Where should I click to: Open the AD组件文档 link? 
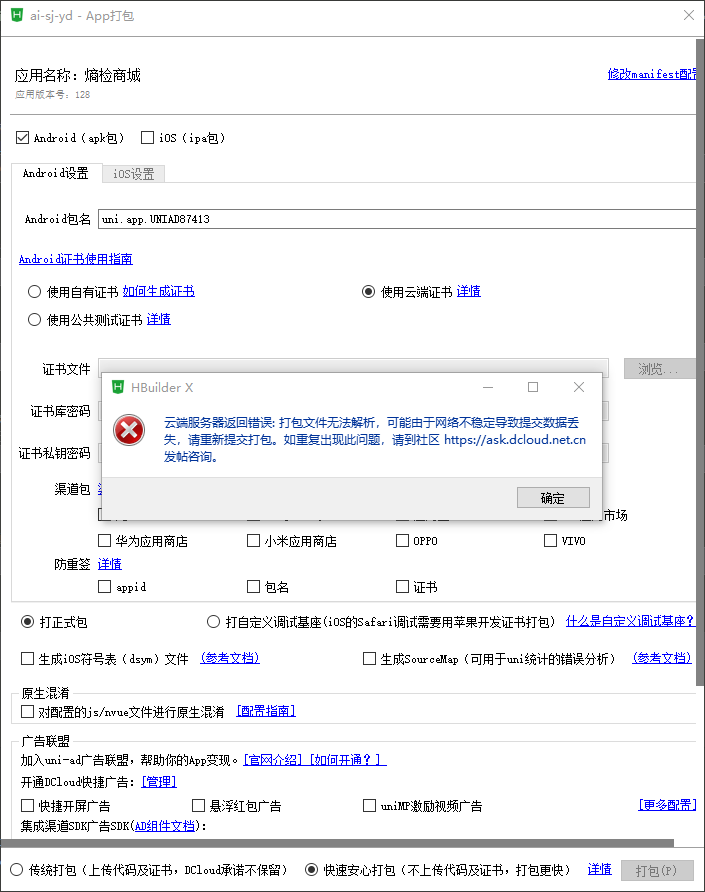click(165, 826)
